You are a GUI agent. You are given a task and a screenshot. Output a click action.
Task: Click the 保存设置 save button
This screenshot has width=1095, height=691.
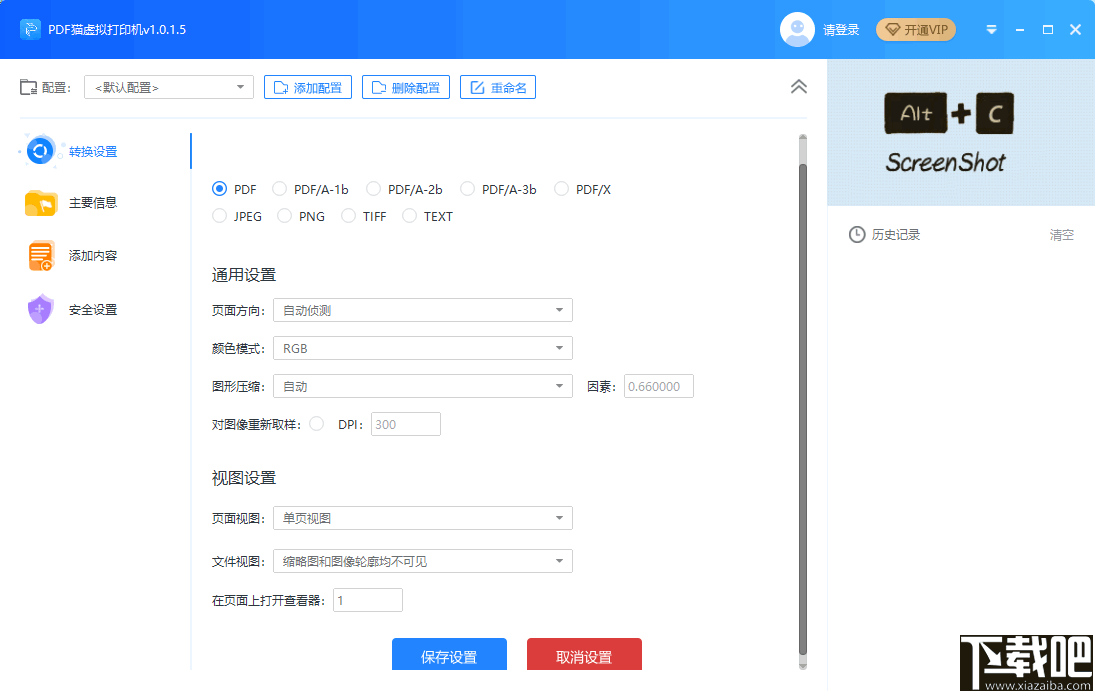coord(449,654)
